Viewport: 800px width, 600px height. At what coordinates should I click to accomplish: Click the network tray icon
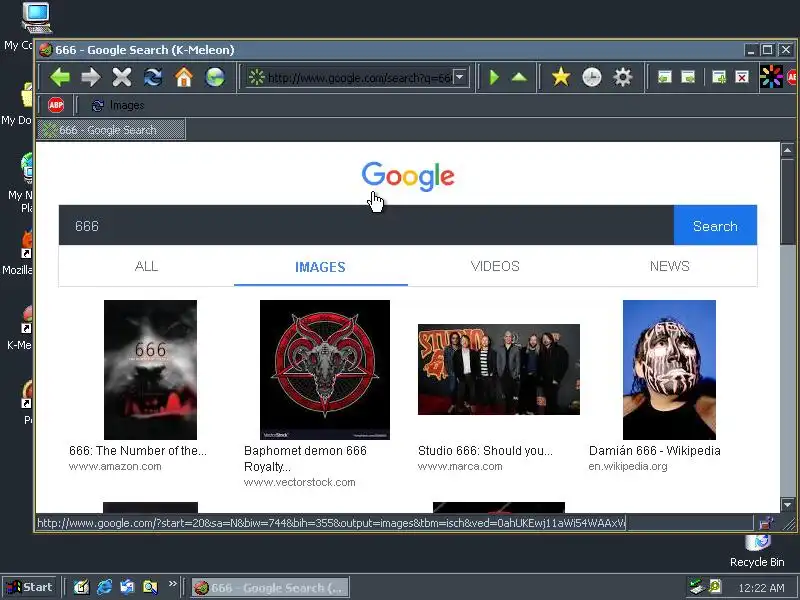tap(696, 587)
